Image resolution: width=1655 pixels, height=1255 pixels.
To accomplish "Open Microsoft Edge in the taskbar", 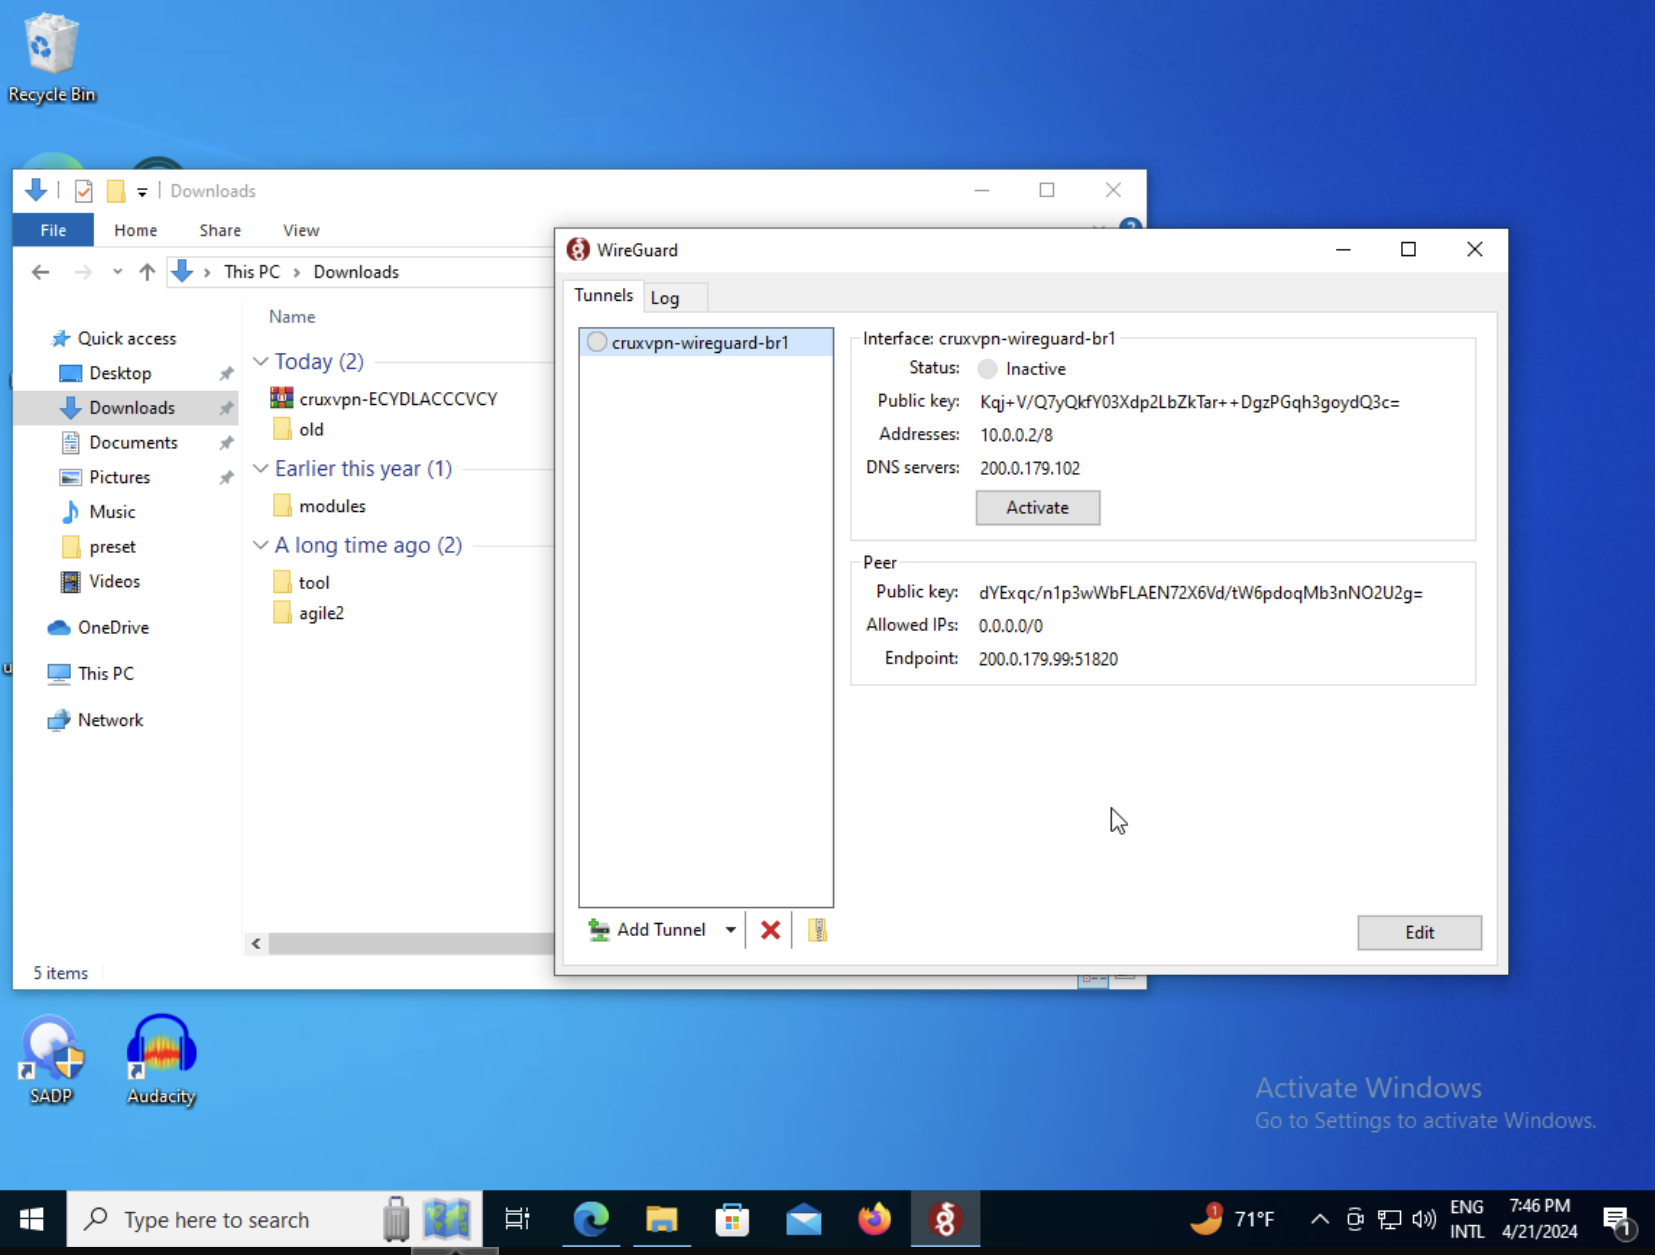I will [x=591, y=1219].
